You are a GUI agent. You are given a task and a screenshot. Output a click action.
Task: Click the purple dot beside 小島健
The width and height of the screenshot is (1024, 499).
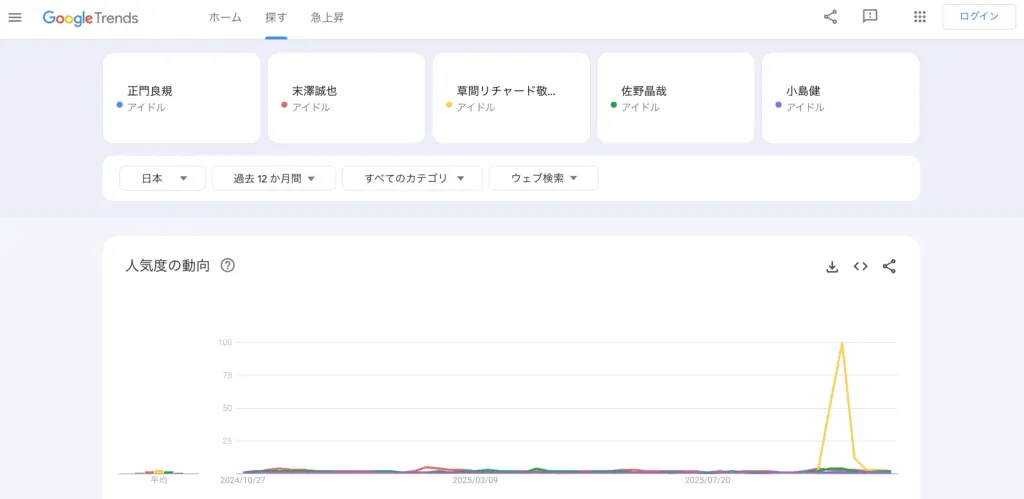tap(778, 105)
